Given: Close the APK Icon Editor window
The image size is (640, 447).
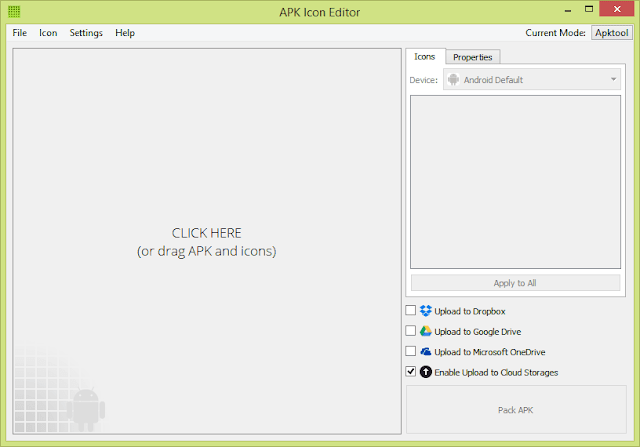Looking at the screenshot, I should pos(617,9).
